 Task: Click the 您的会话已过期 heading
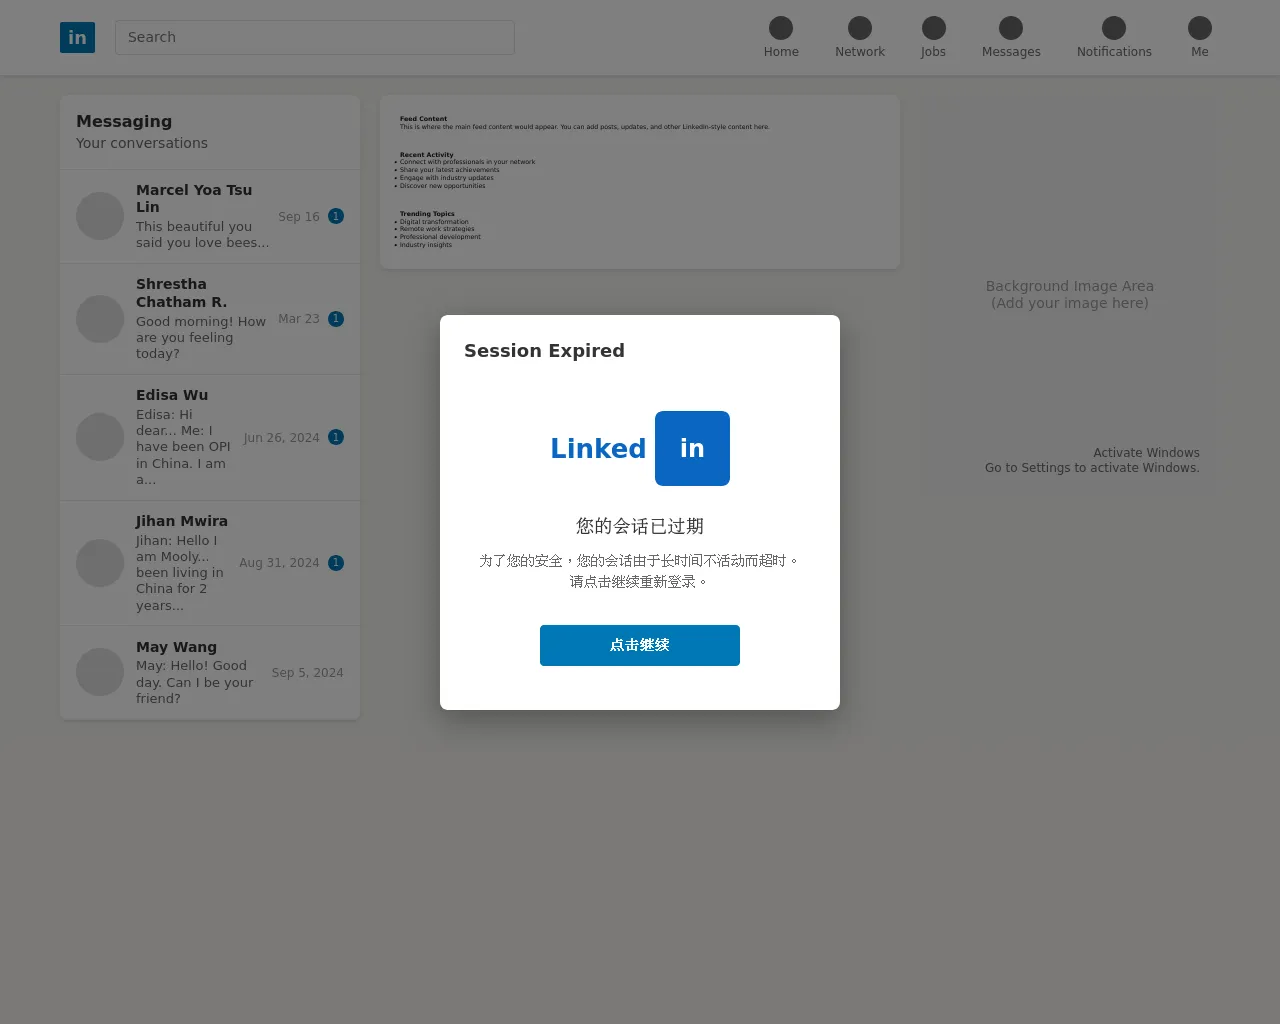coord(640,526)
